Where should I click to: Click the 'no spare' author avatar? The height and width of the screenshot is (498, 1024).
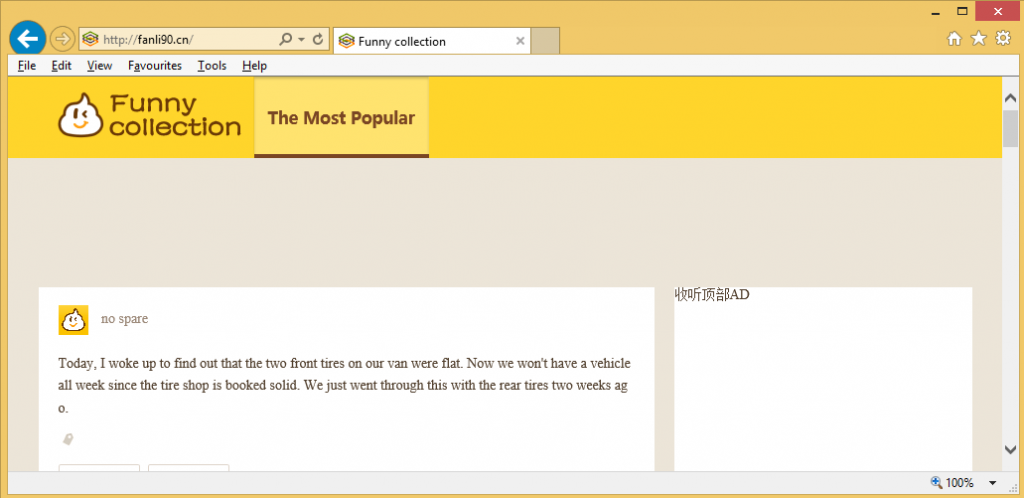(73, 320)
